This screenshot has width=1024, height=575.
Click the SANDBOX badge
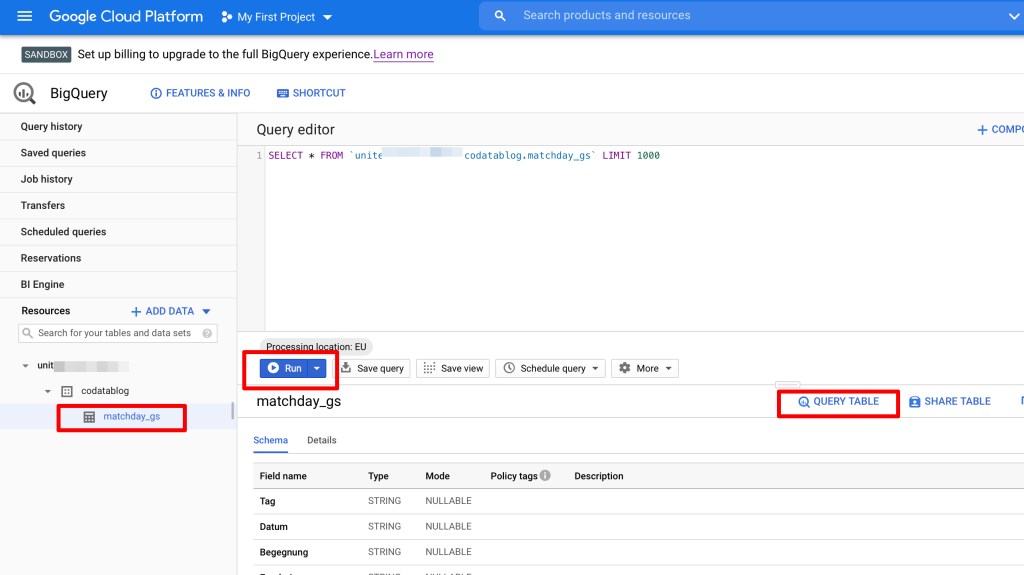[x=46, y=54]
